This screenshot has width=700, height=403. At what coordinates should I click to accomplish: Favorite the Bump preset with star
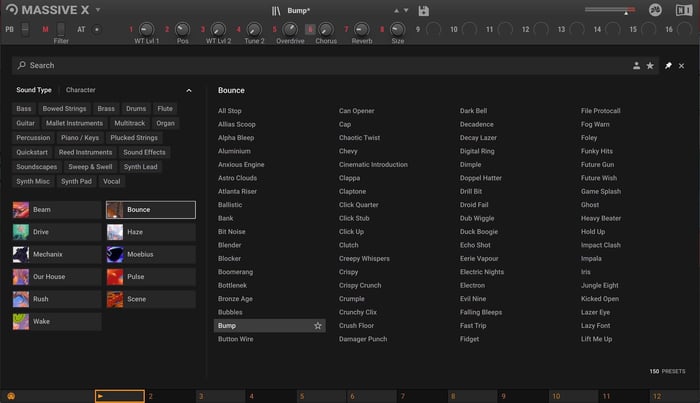pyautogui.click(x=317, y=326)
